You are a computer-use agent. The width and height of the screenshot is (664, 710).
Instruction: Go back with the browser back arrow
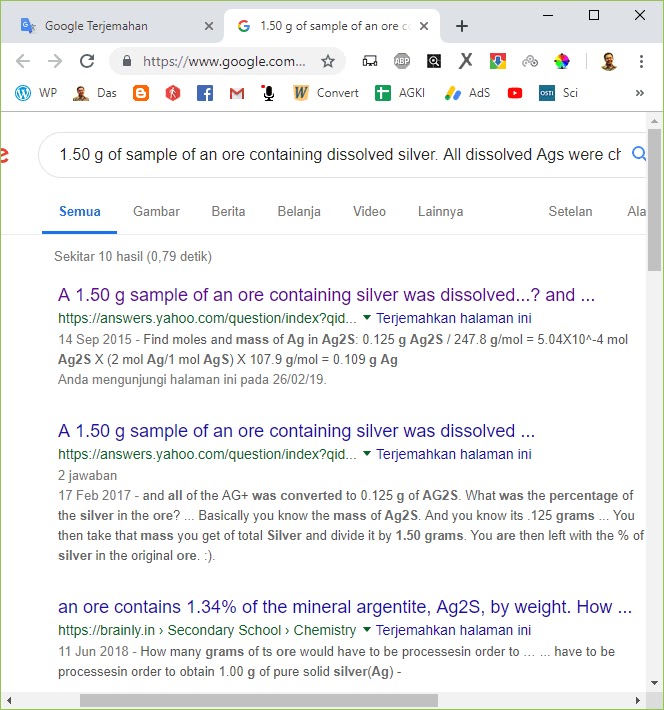coord(23,61)
